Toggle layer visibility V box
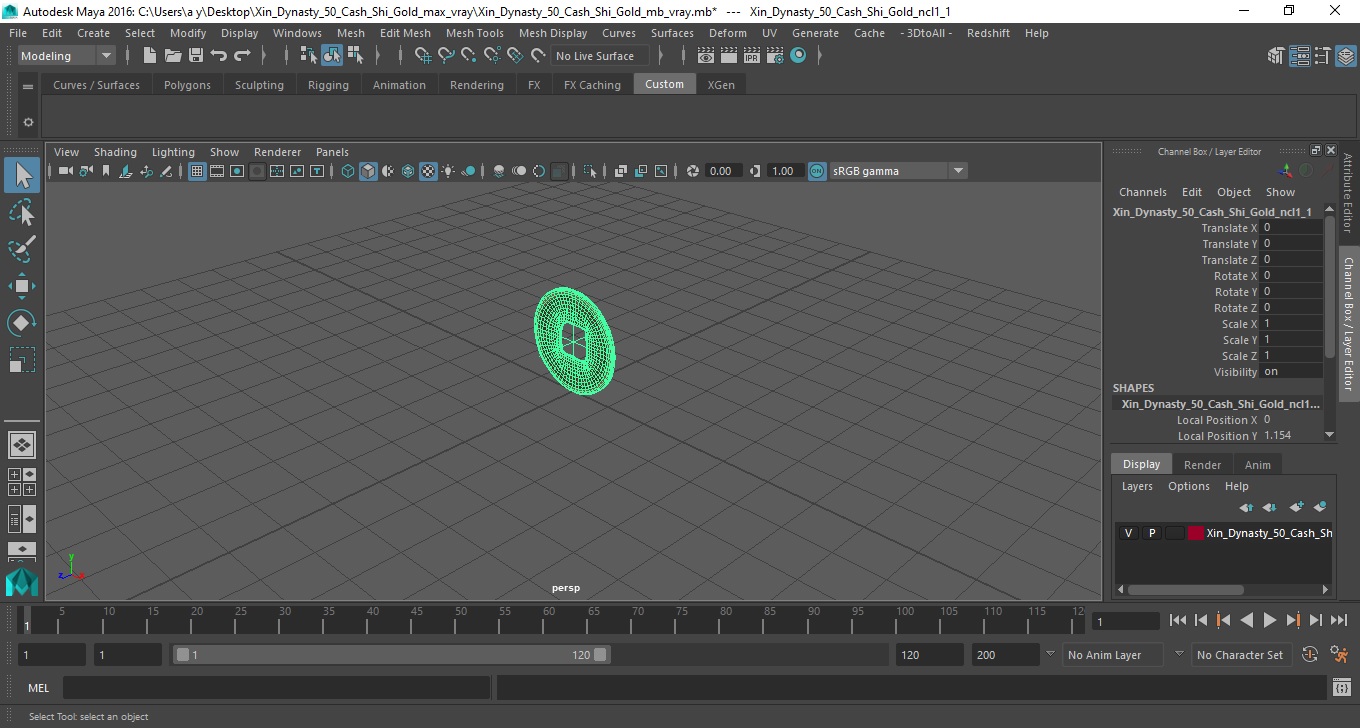The image size is (1360, 728). coord(1128,533)
